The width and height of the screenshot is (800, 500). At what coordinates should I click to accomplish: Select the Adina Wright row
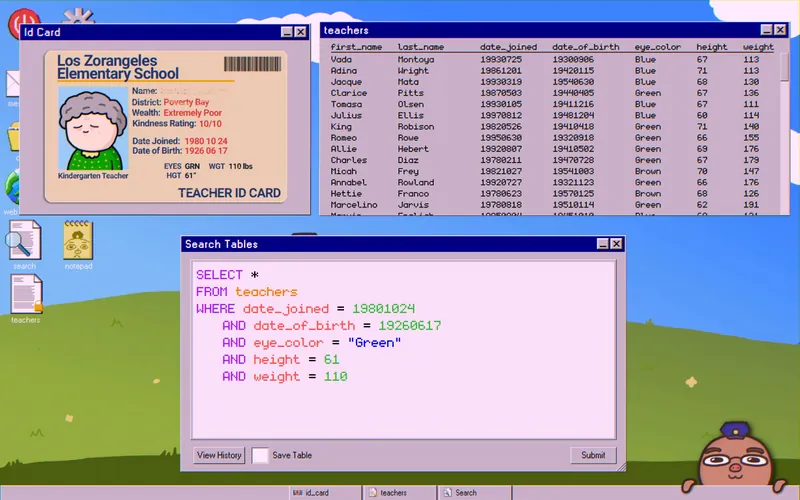click(x=552, y=70)
